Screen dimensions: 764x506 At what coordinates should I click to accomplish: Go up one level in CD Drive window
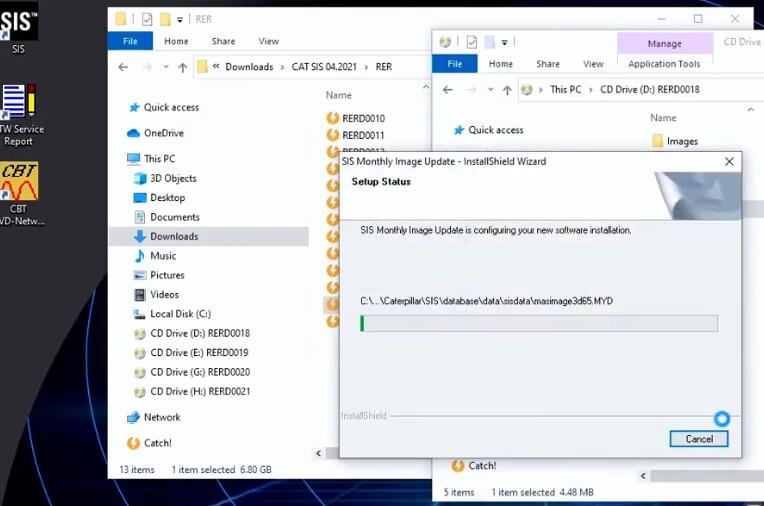point(507,90)
